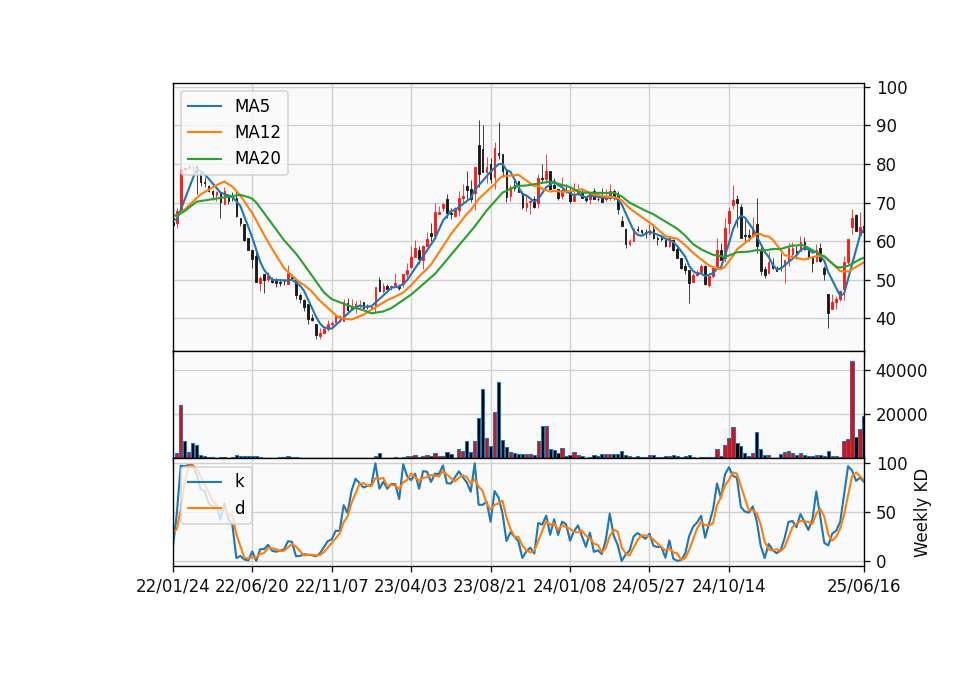Click the price axis value 100

point(892,88)
